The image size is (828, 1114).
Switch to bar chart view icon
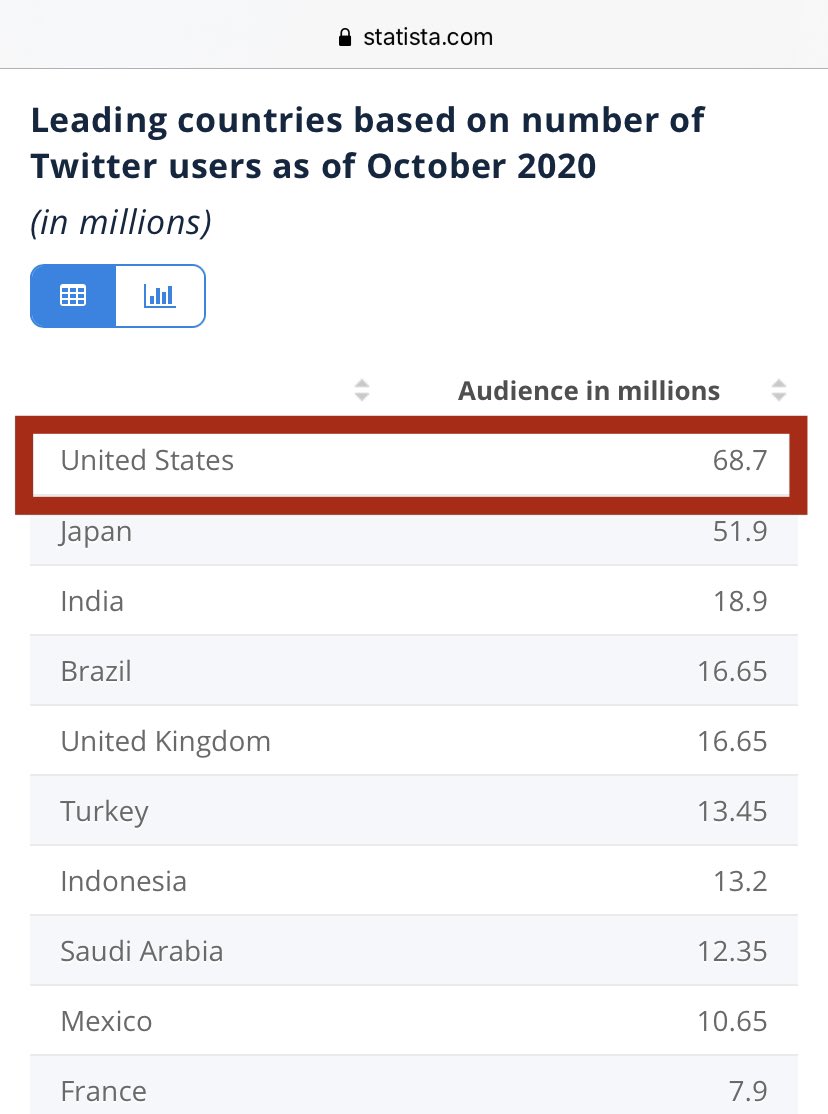coord(160,296)
